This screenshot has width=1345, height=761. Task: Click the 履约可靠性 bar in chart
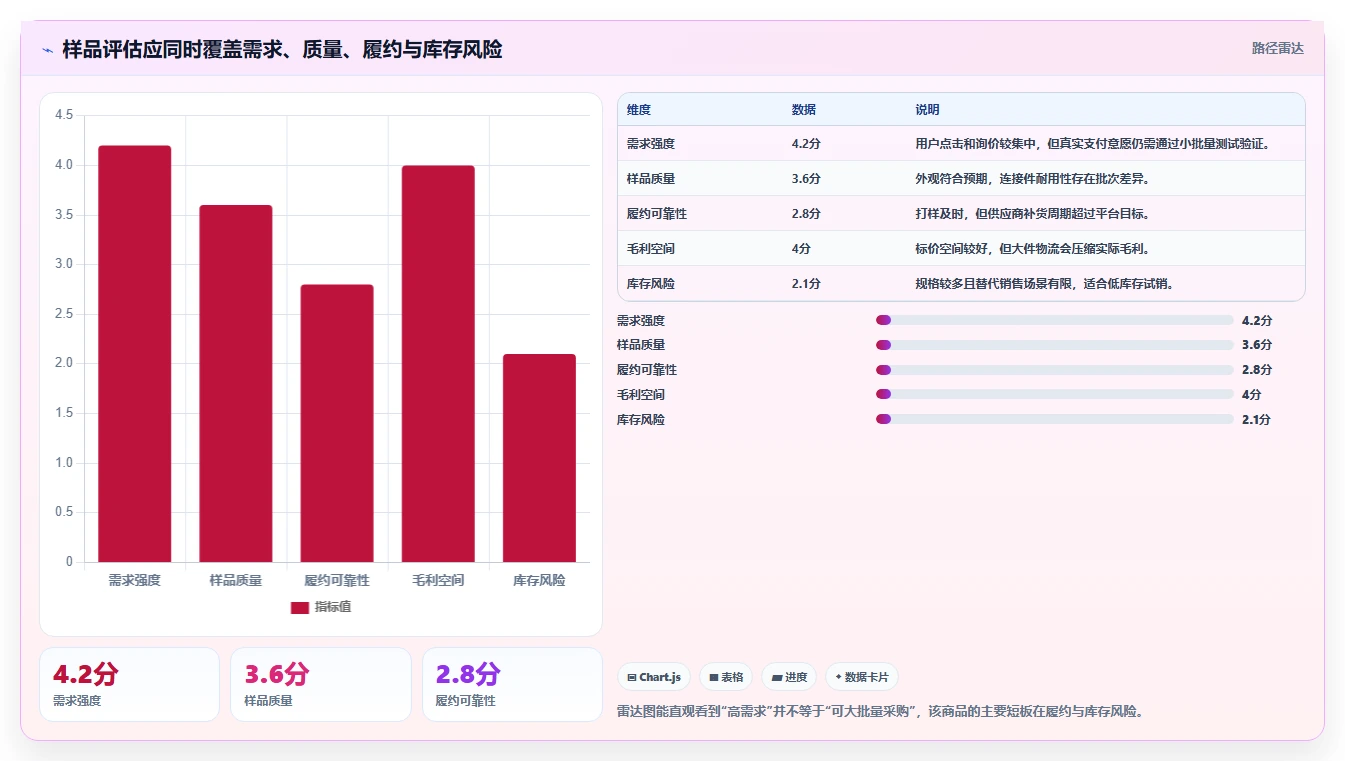[x=337, y=423]
